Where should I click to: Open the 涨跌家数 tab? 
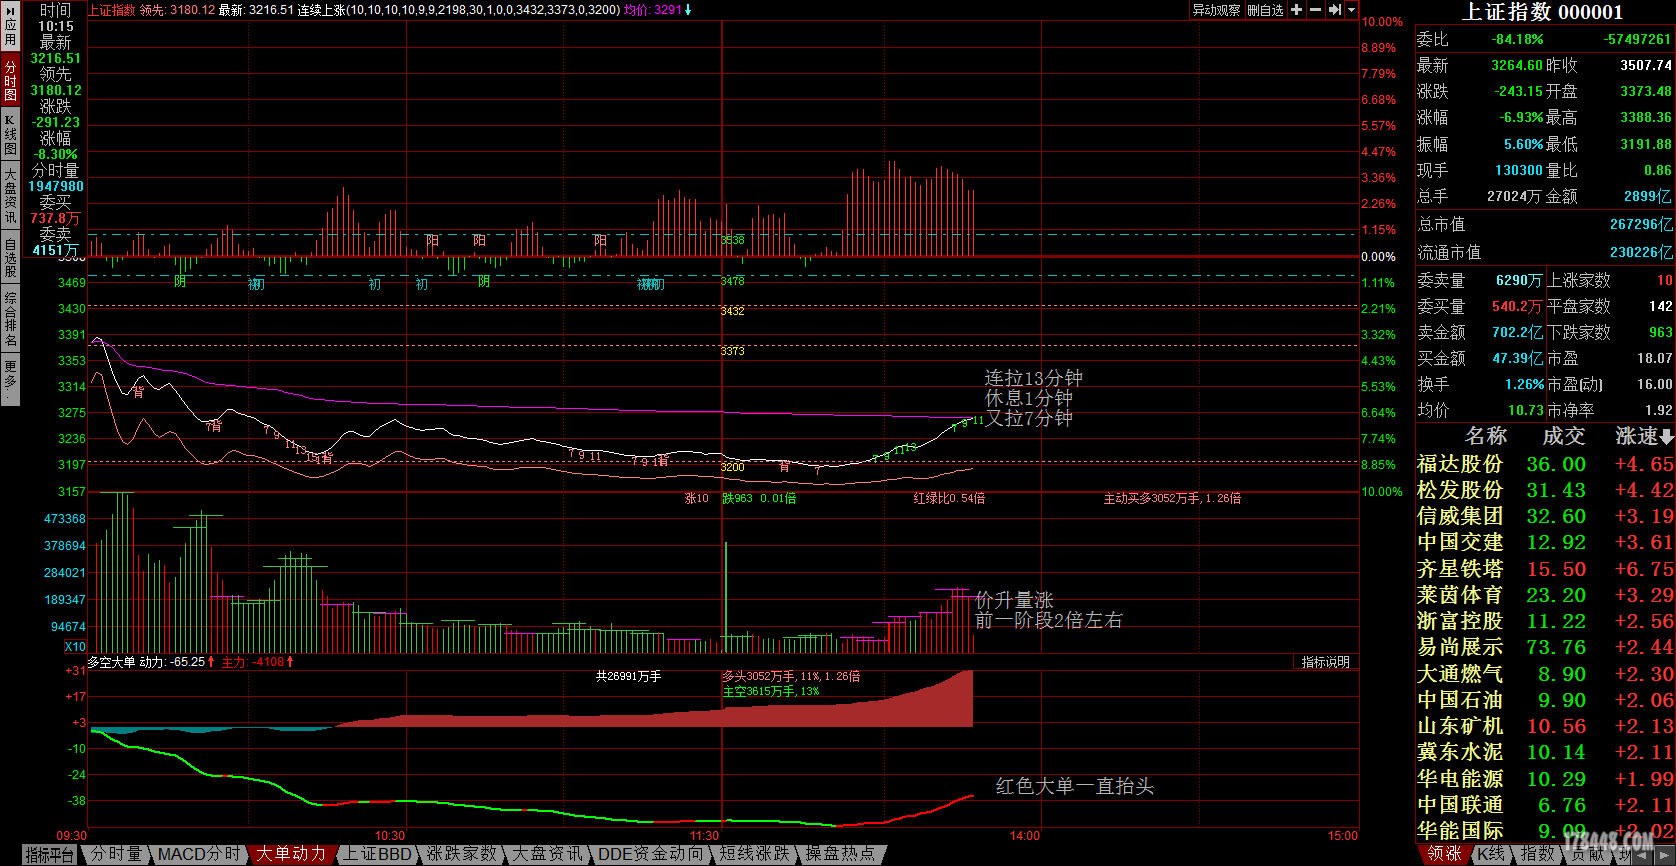462,855
